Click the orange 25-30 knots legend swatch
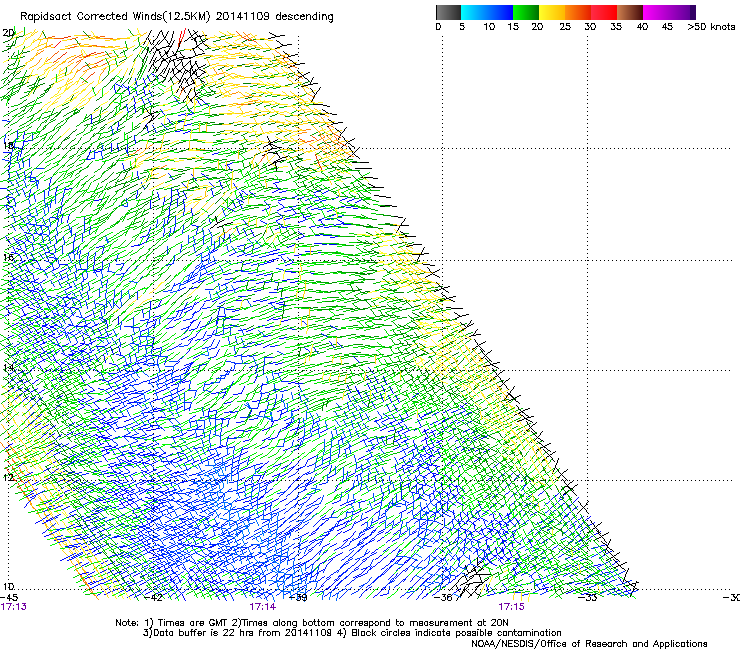This screenshot has height=650, width=740. 578,12
